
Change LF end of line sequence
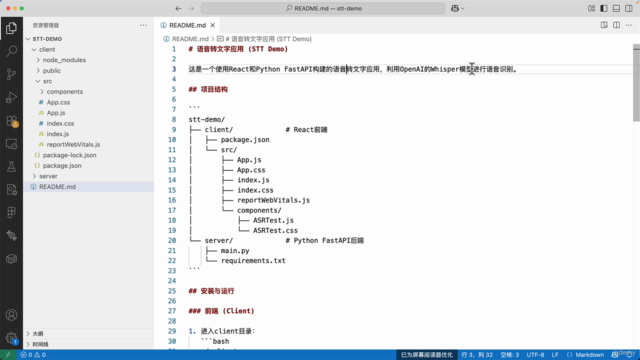coord(555,355)
